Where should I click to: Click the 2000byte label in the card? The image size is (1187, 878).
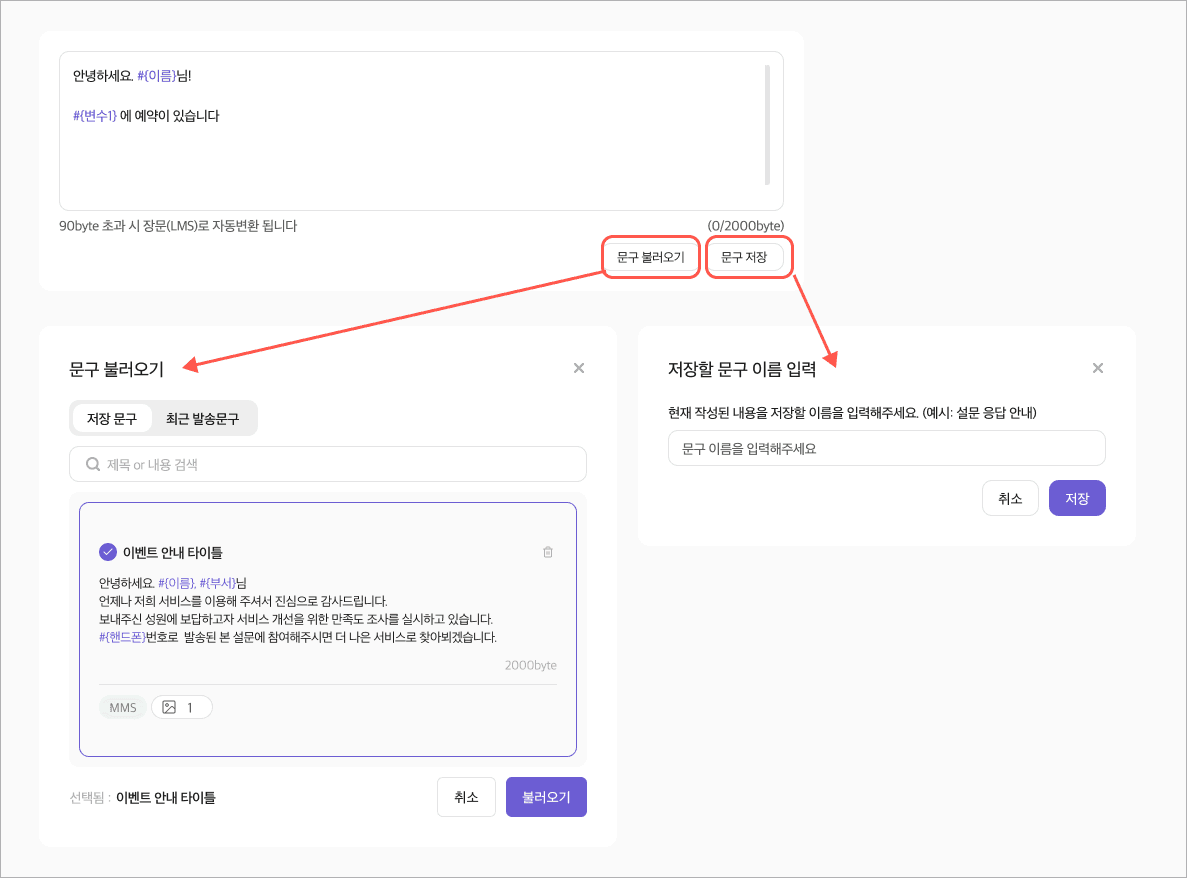pyautogui.click(x=531, y=665)
